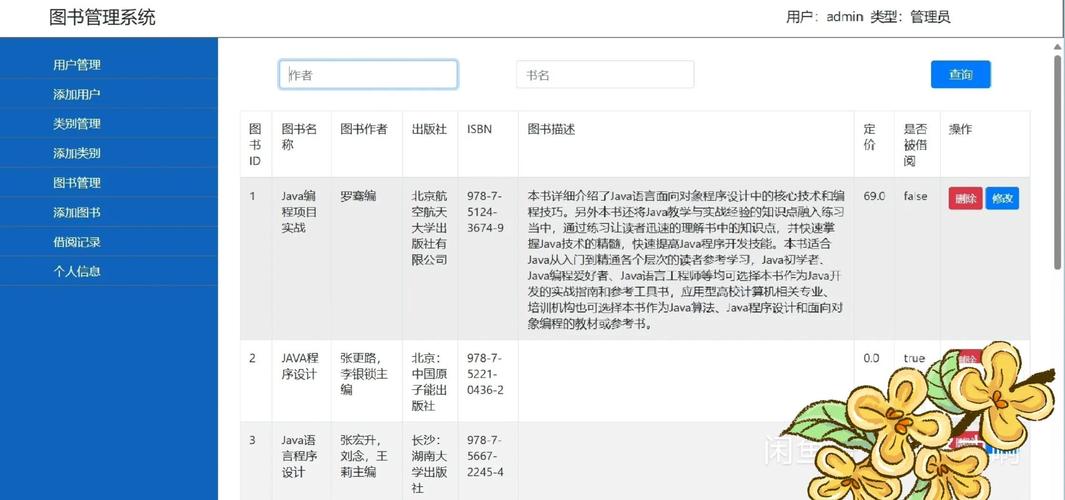The image size is (1065, 500).
Task: Select author 罗骞编
Action: coord(358,196)
